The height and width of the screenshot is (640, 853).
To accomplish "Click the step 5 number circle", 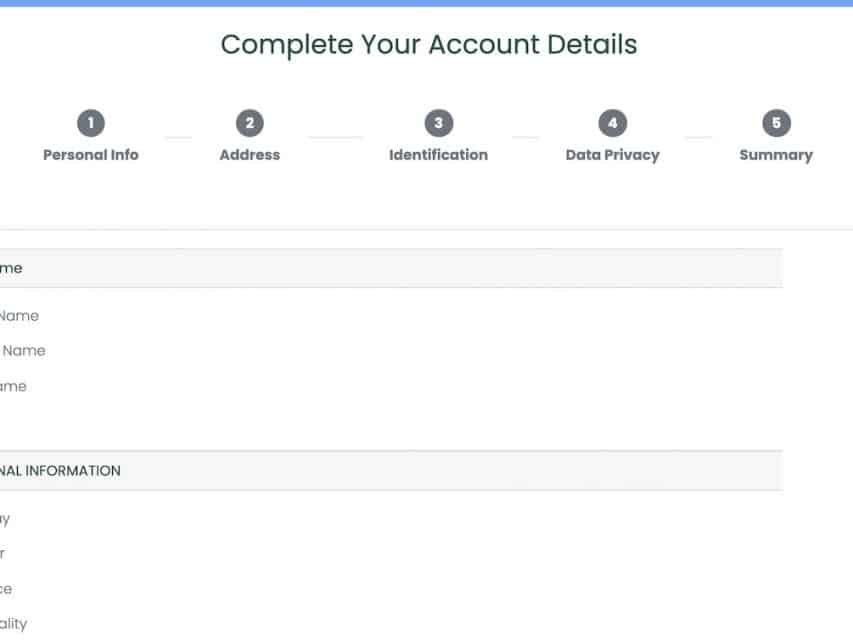I will 776,123.
